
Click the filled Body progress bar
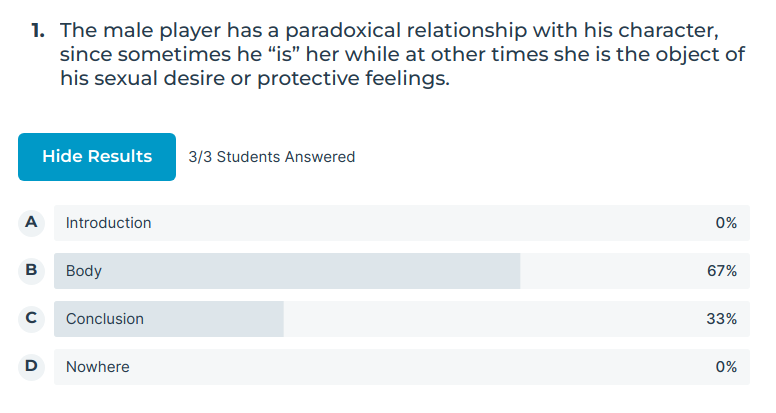point(287,271)
